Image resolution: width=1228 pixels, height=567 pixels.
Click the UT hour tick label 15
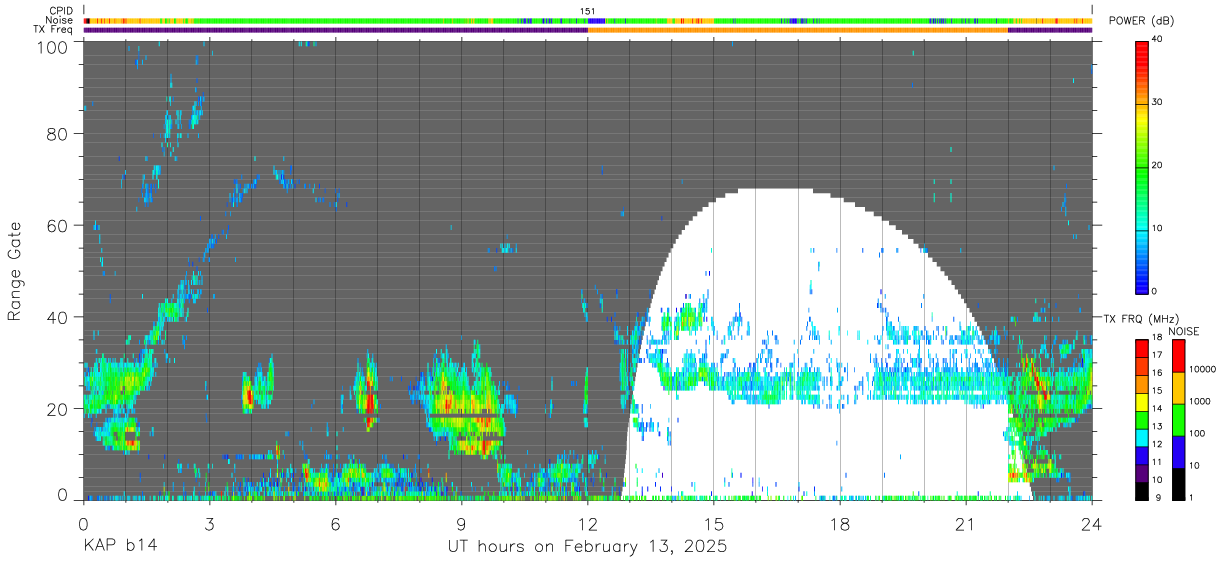tap(714, 524)
